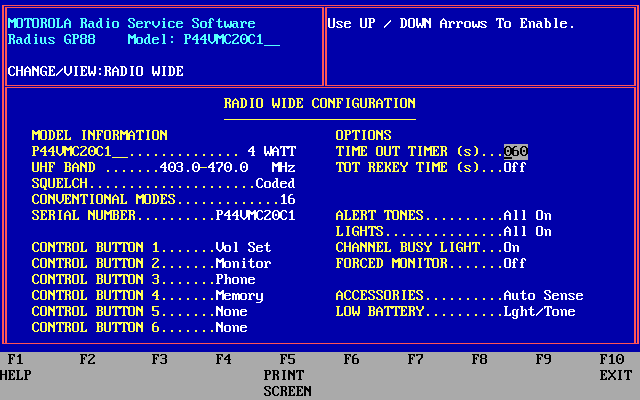
Task: Click the MODEL INFORMATION section heading
Action: 100,136
